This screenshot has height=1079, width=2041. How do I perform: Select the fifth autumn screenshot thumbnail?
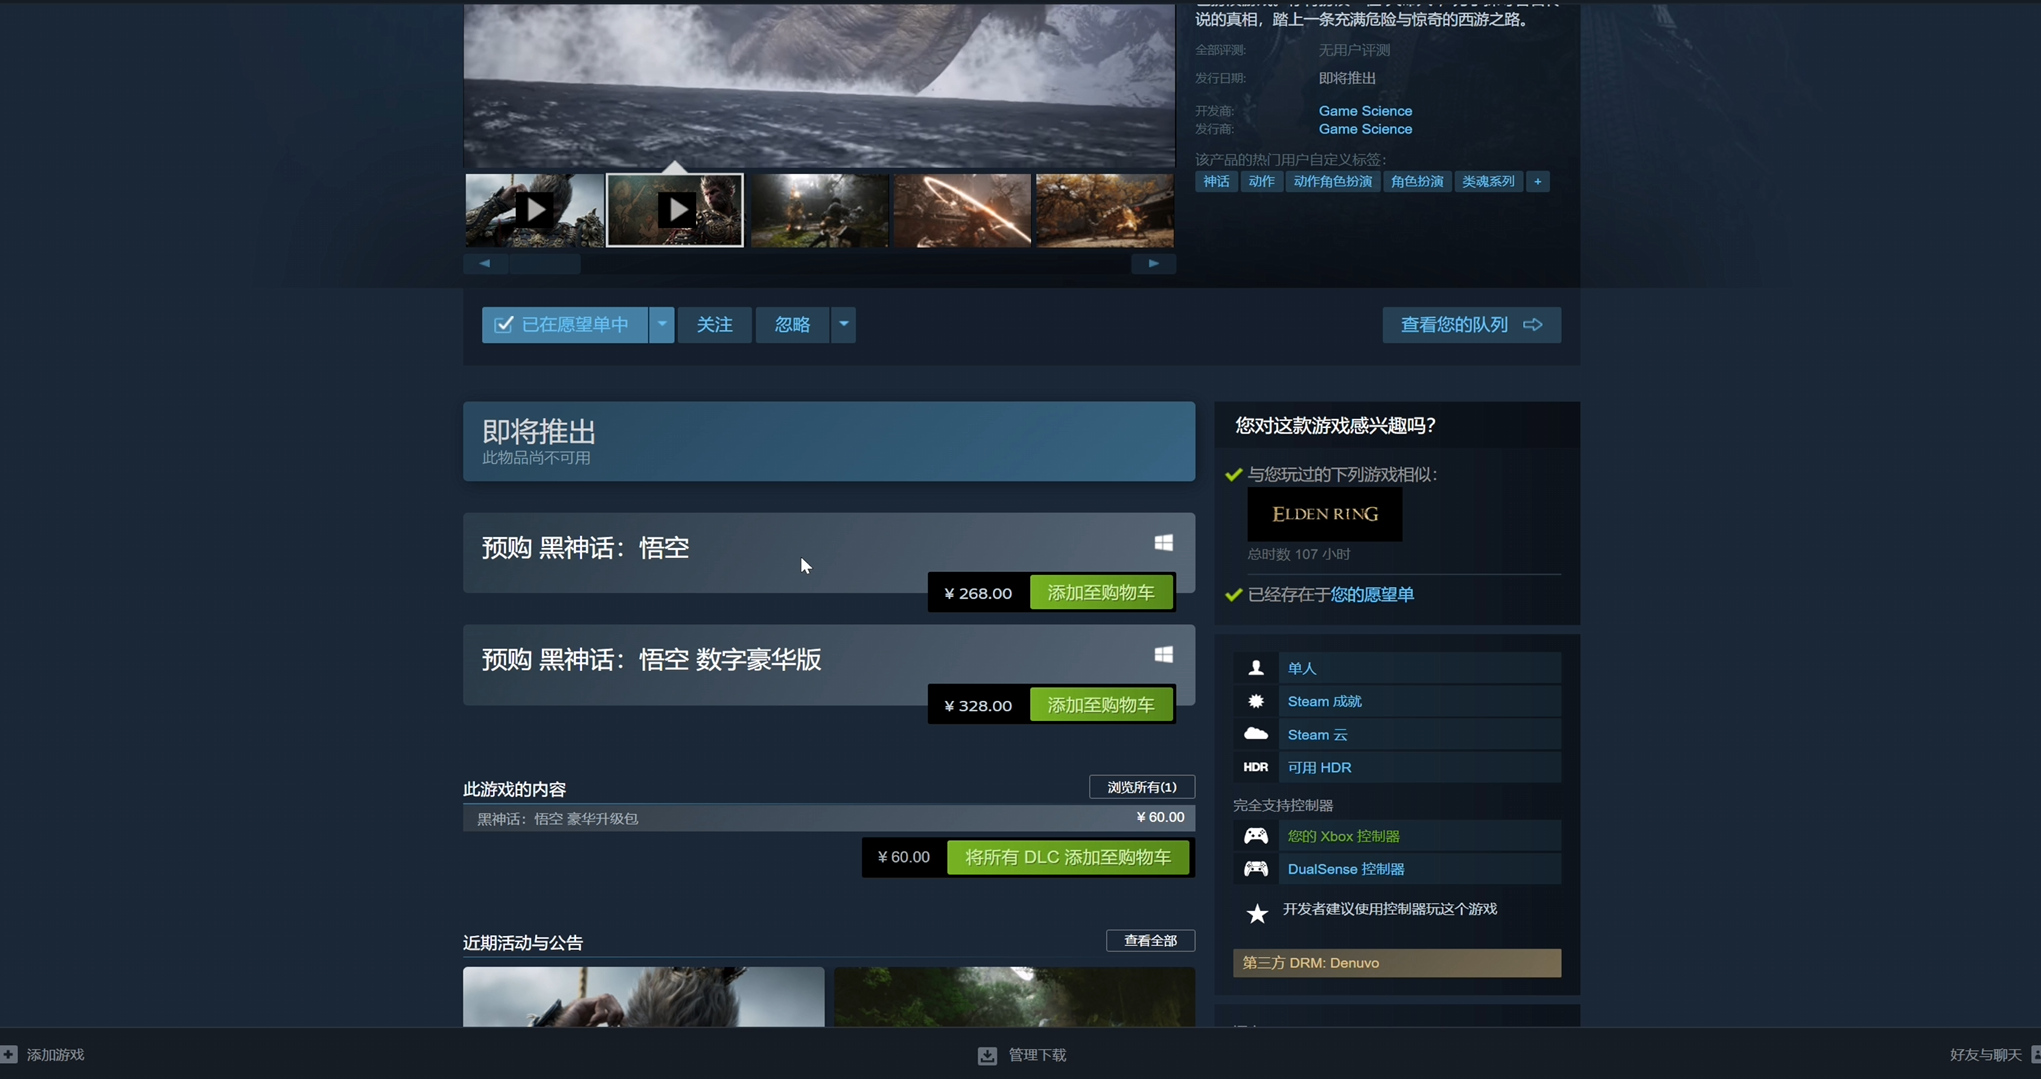click(1105, 210)
